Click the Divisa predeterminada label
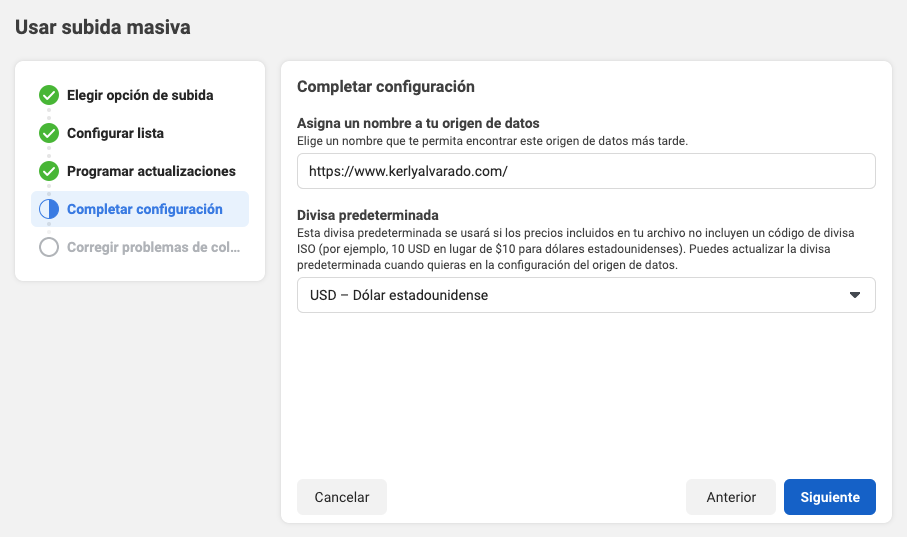The width and height of the screenshot is (907, 537). [367, 215]
